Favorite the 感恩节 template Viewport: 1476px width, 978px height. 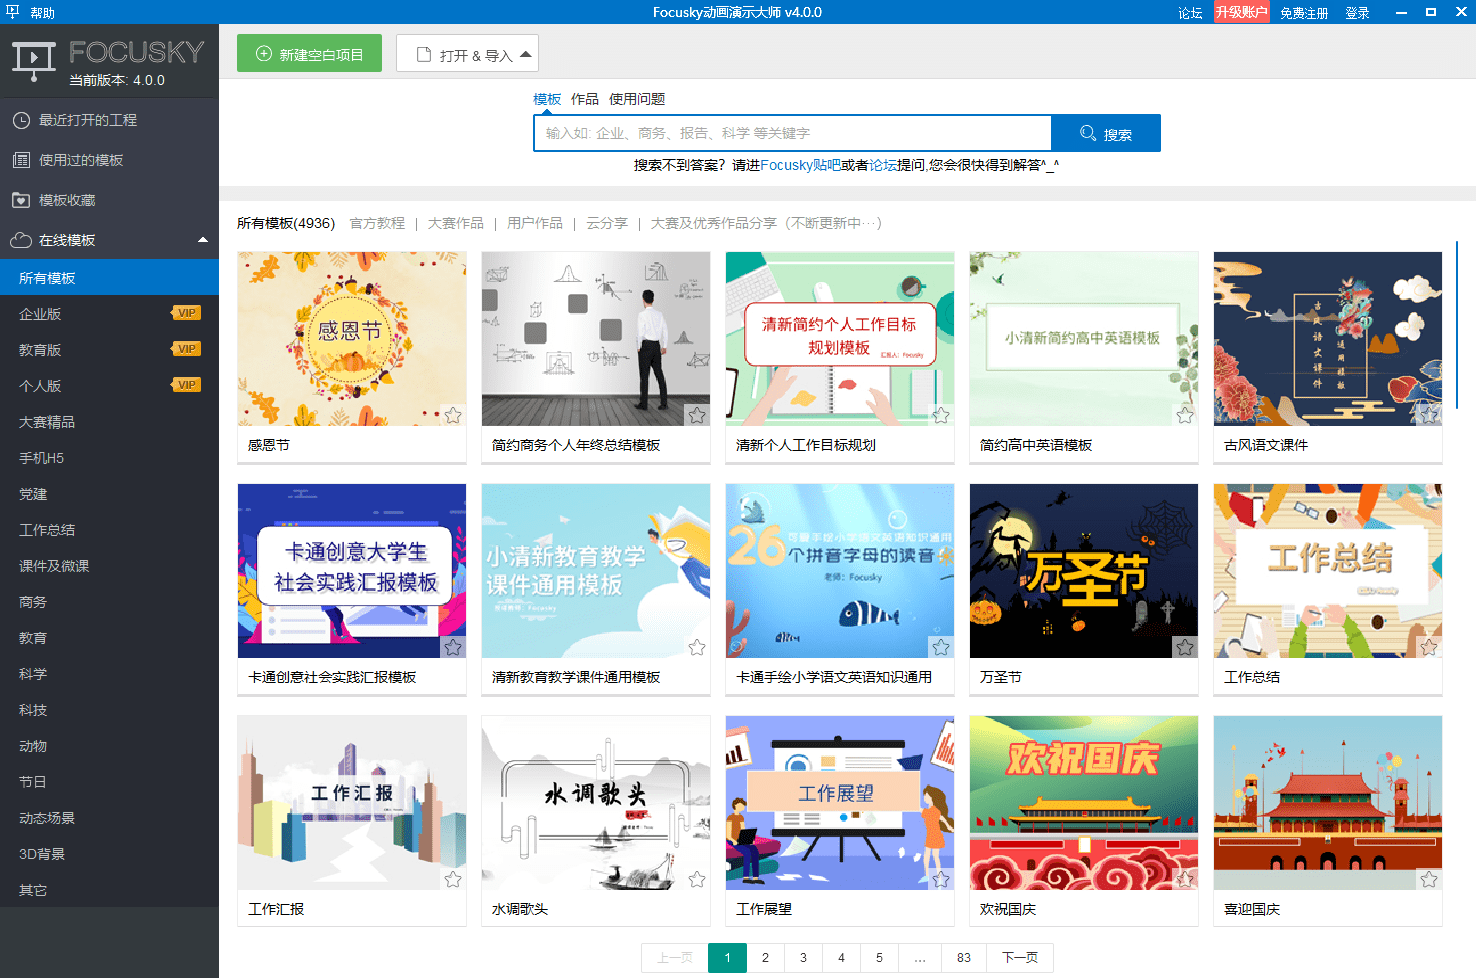click(x=452, y=414)
